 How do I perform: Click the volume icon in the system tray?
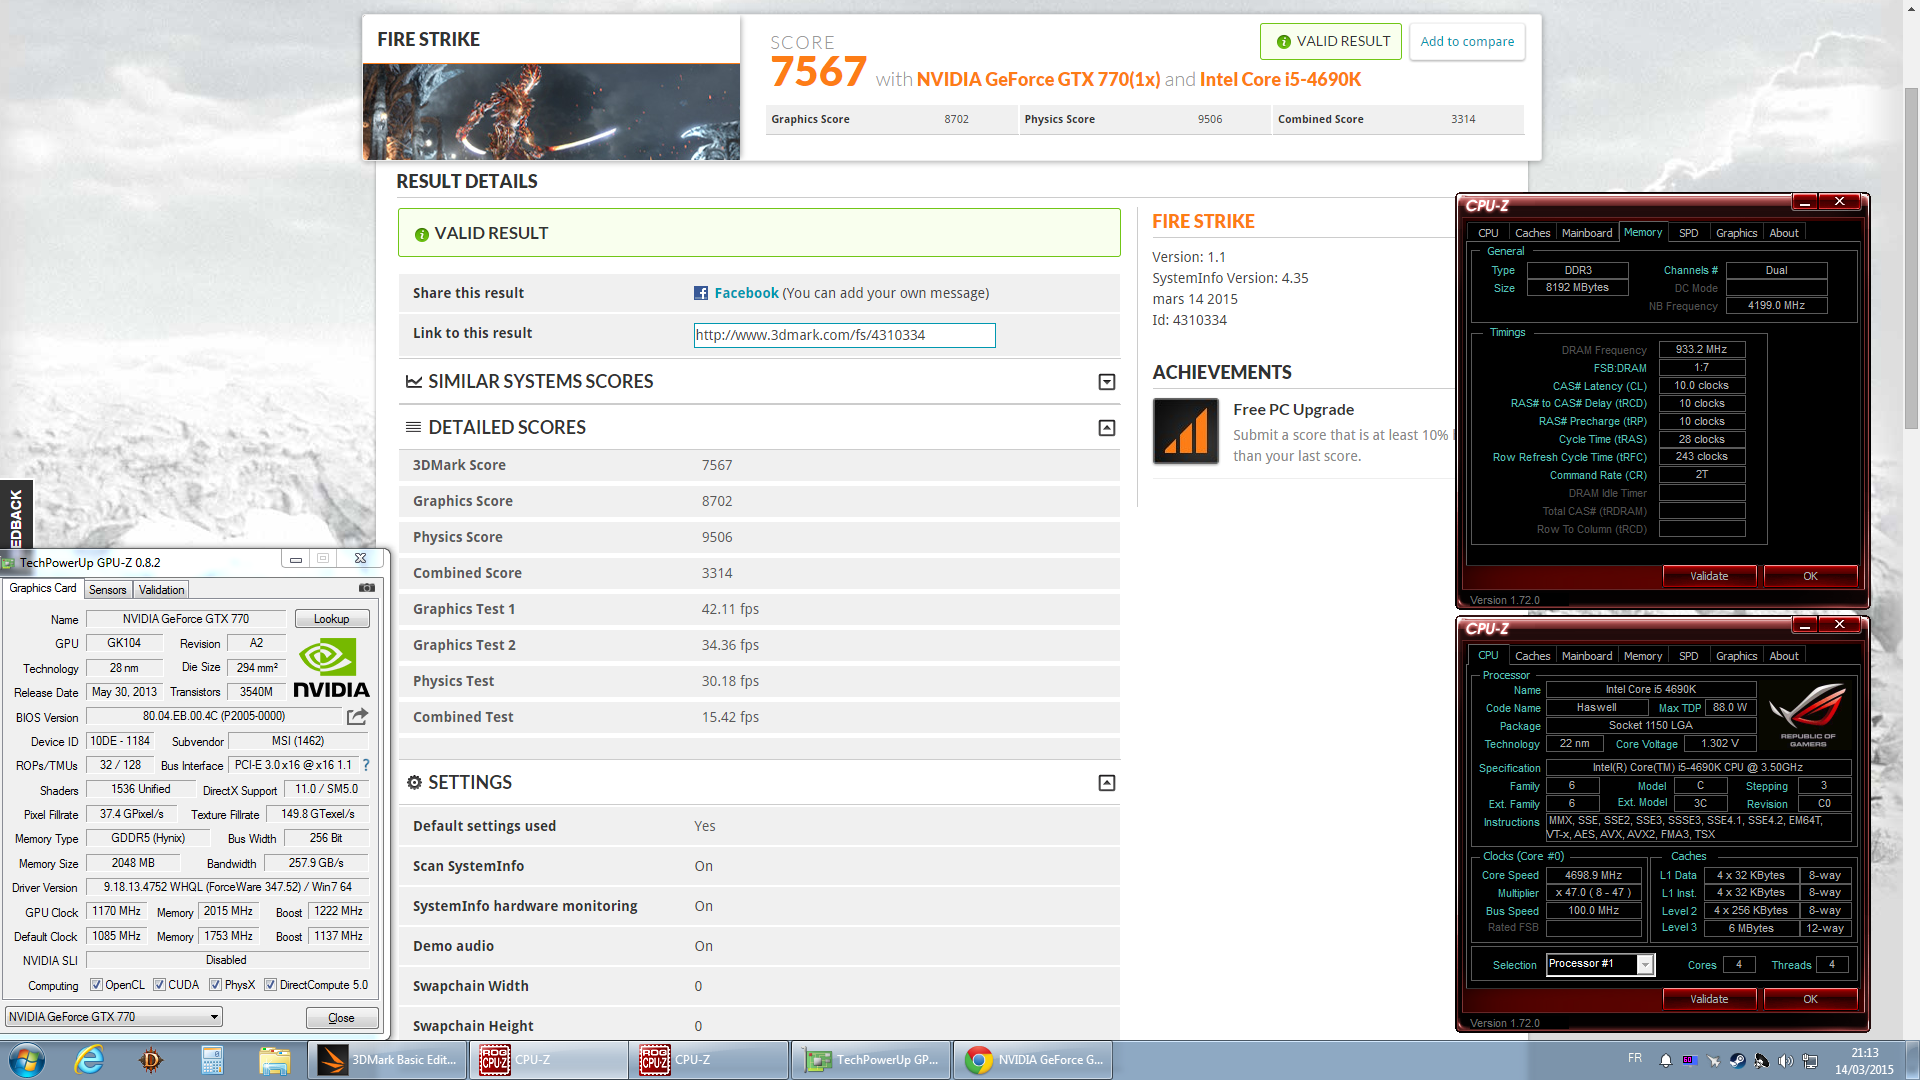click(1785, 1061)
